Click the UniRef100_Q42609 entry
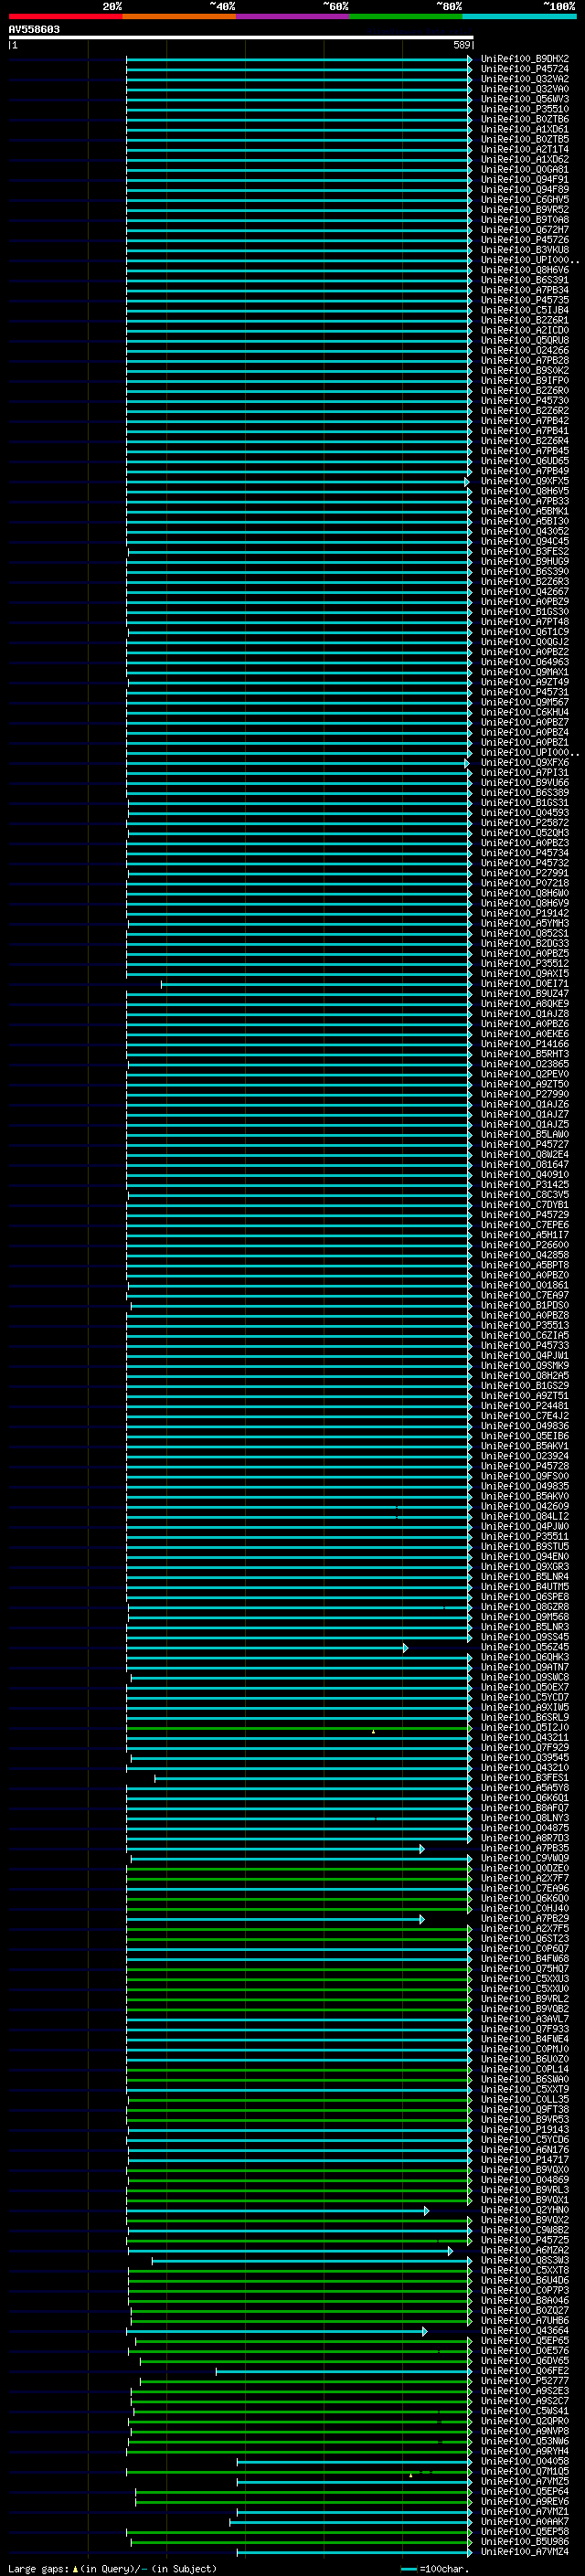 [x=525, y=1506]
